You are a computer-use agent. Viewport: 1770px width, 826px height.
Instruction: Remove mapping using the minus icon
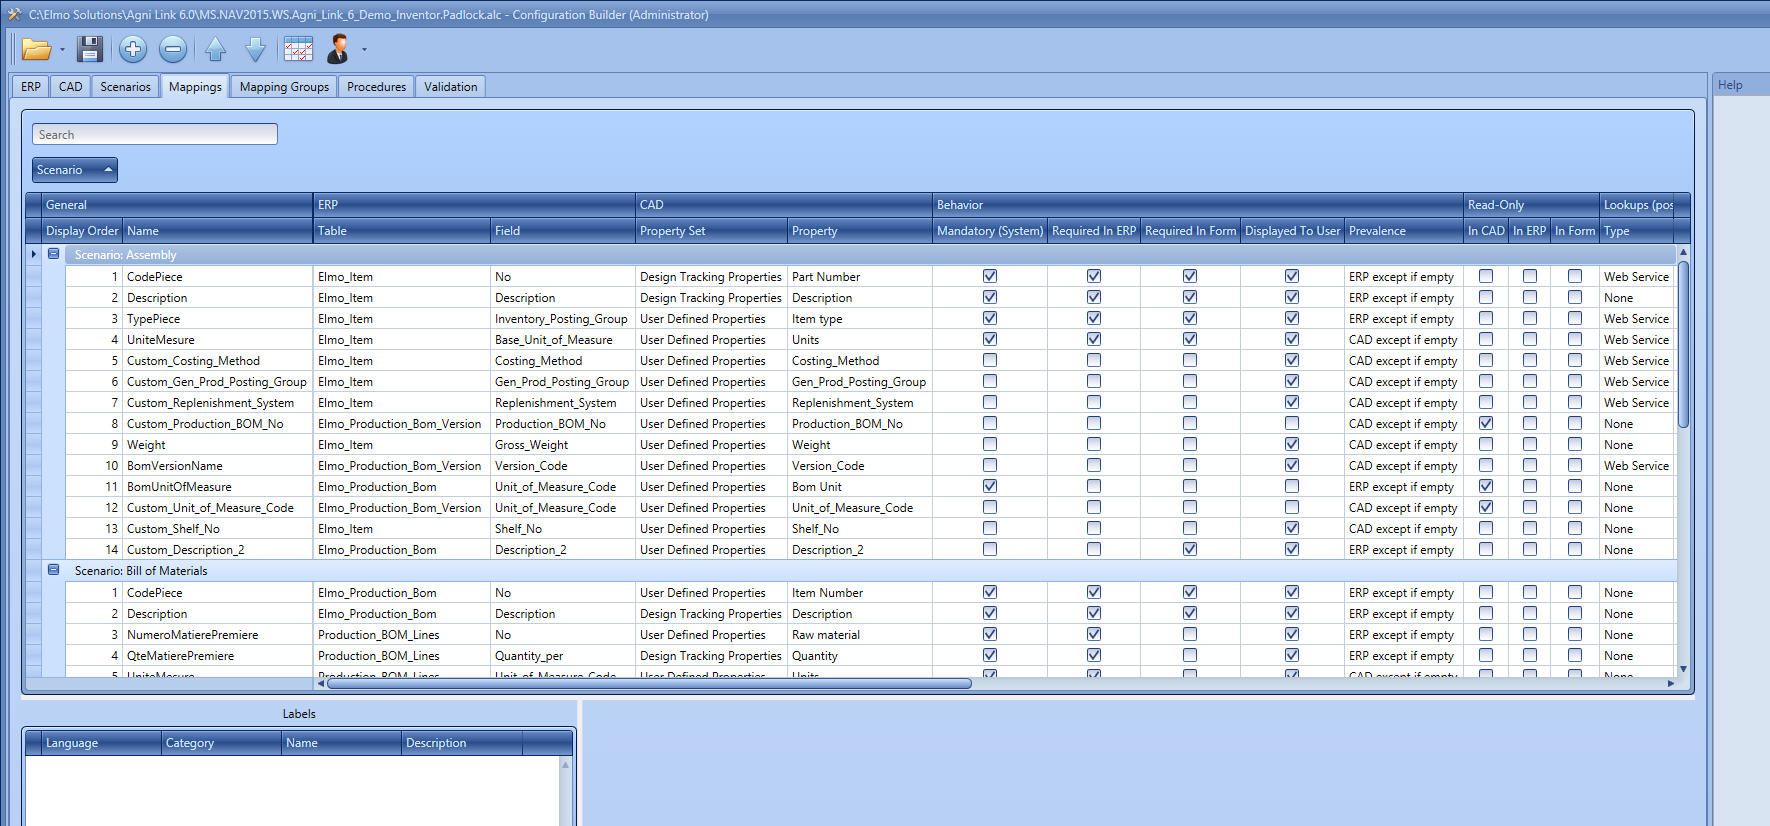click(x=173, y=49)
